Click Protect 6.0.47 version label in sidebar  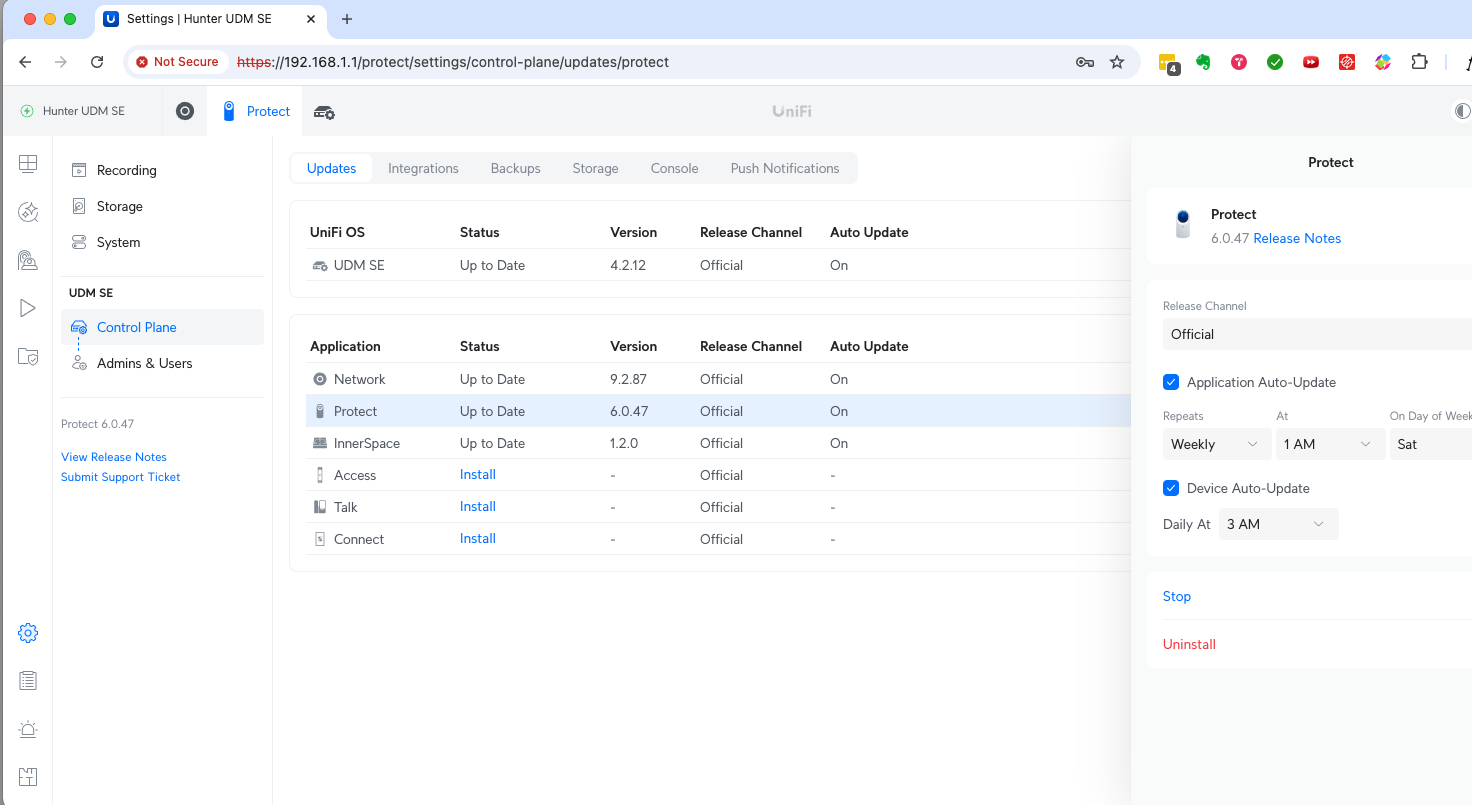tap(98, 424)
